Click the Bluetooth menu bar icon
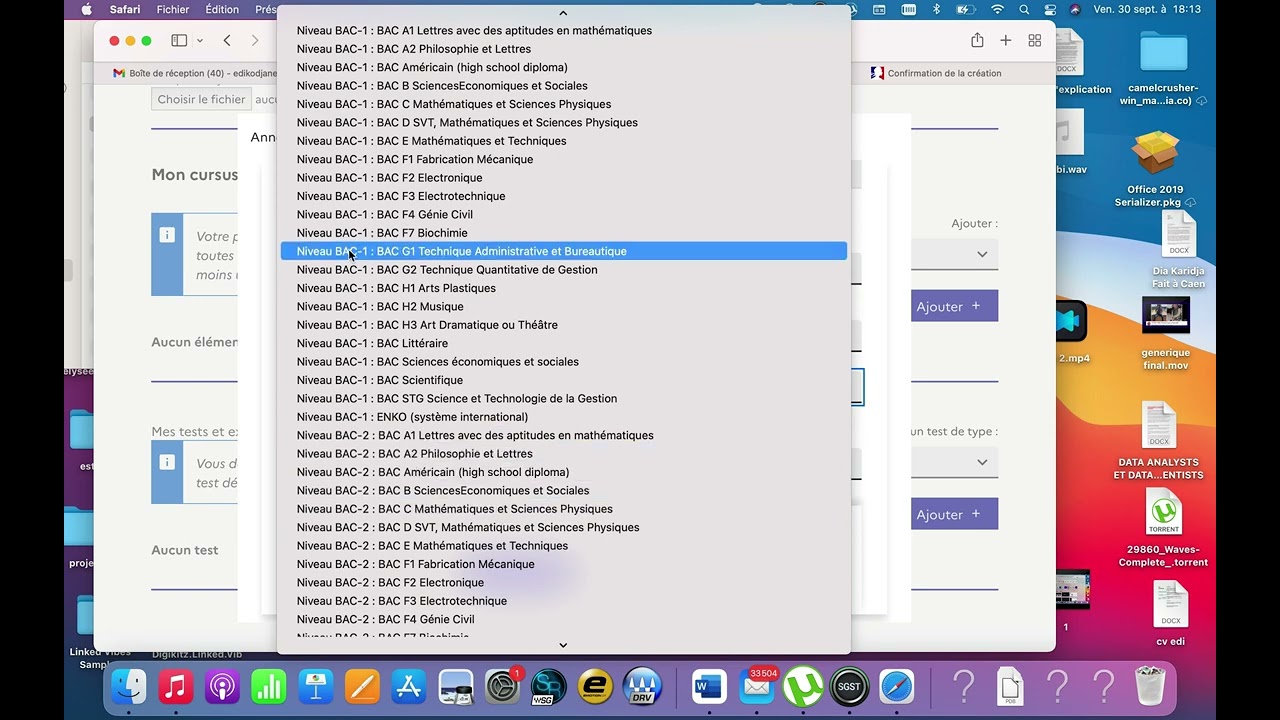The height and width of the screenshot is (720, 1280). click(937, 9)
